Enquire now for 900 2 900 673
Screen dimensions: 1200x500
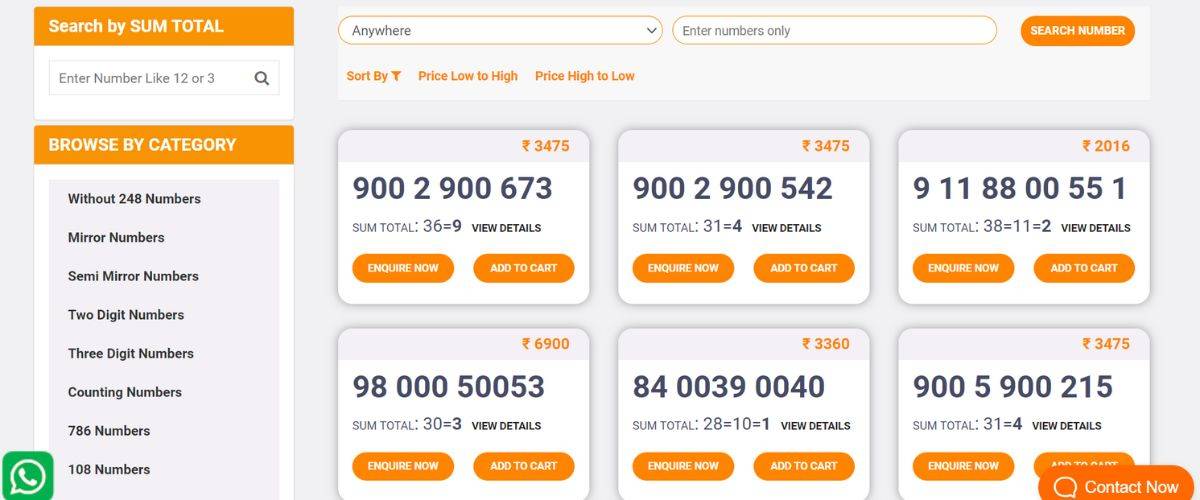[403, 268]
